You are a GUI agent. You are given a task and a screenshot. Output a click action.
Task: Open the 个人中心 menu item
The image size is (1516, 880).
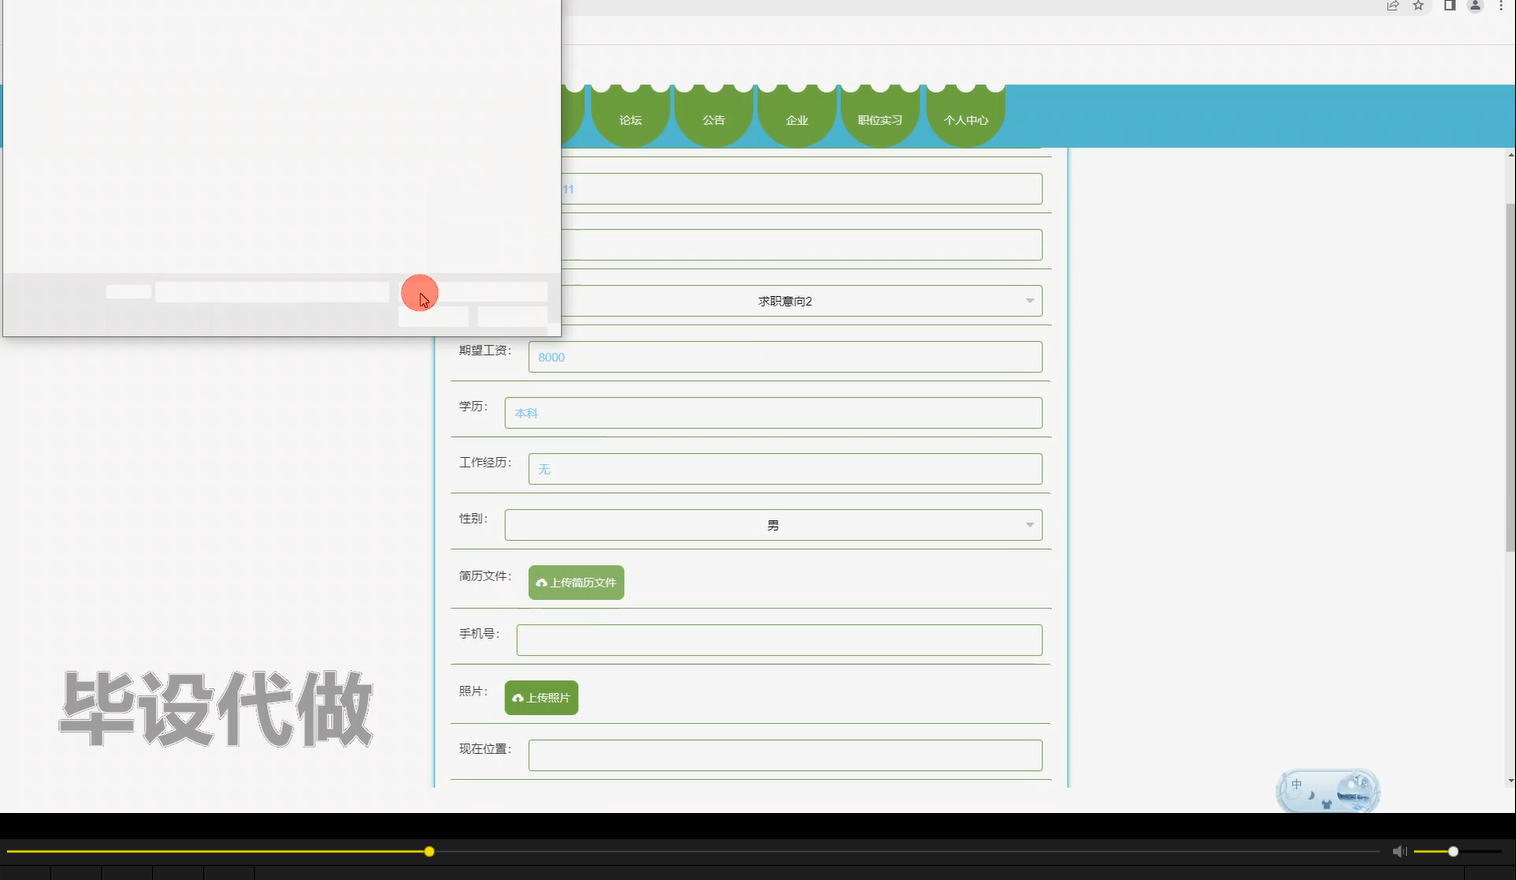[x=965, y=119]
